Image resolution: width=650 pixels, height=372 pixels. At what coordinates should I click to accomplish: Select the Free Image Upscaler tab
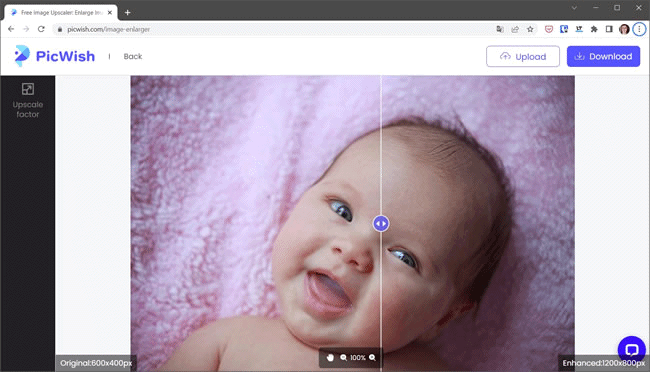(x=61, y=12)
